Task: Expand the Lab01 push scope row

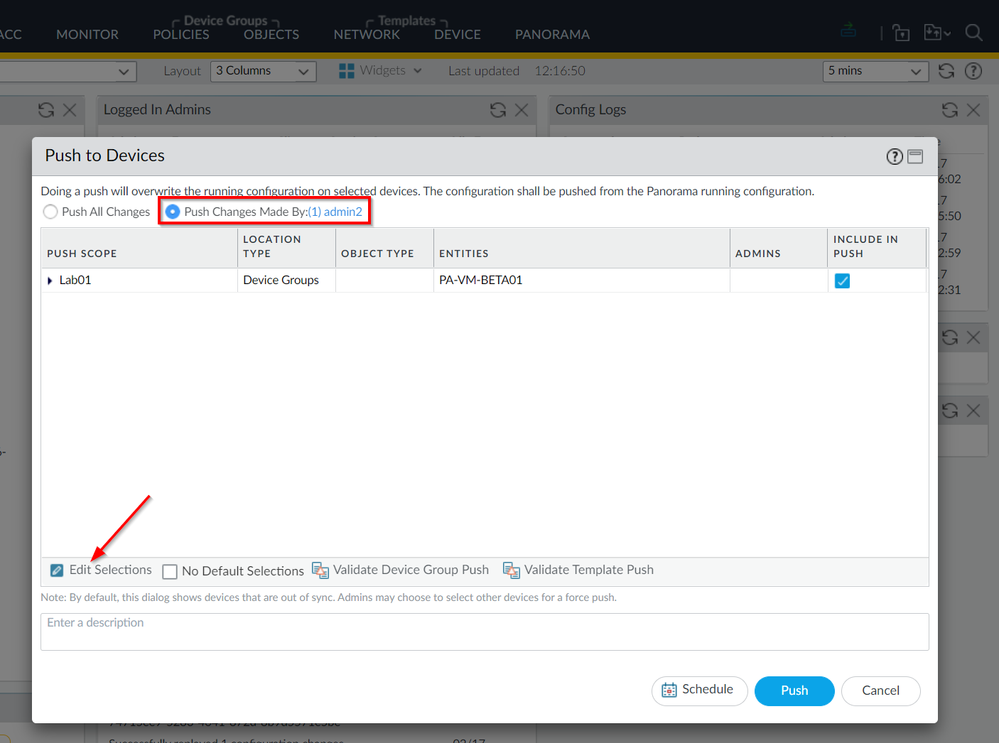Action: [x=50, y=280]
